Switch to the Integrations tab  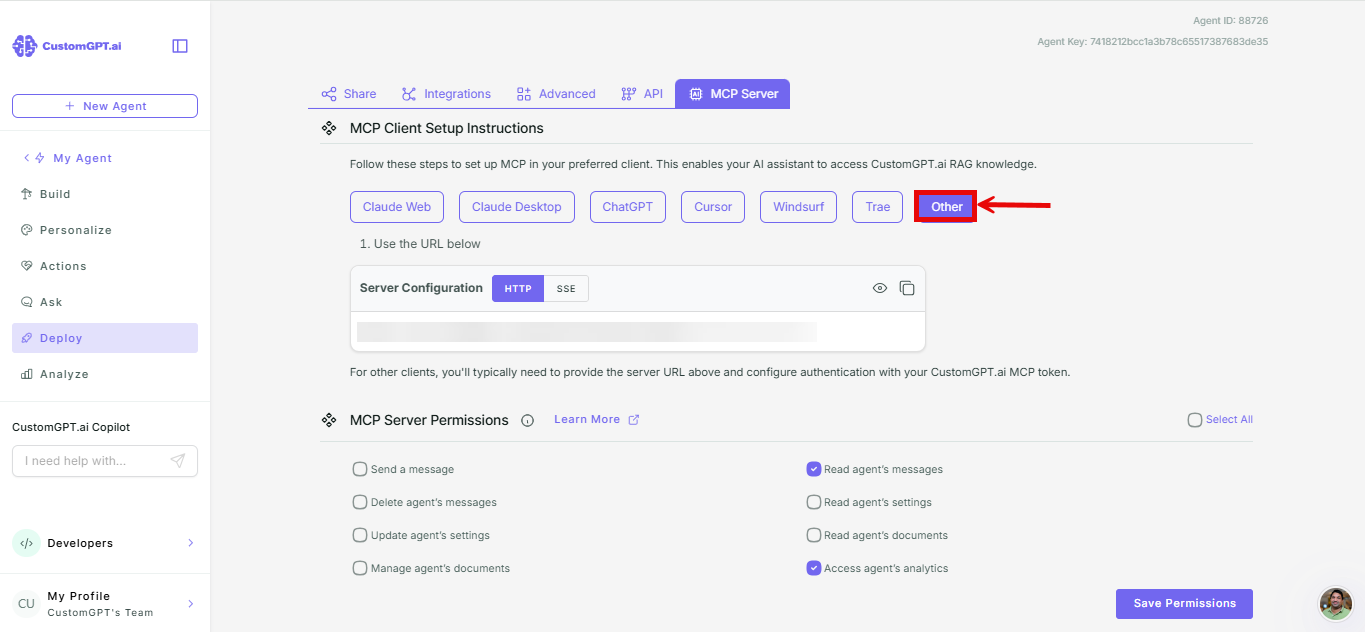coord(446,94)
